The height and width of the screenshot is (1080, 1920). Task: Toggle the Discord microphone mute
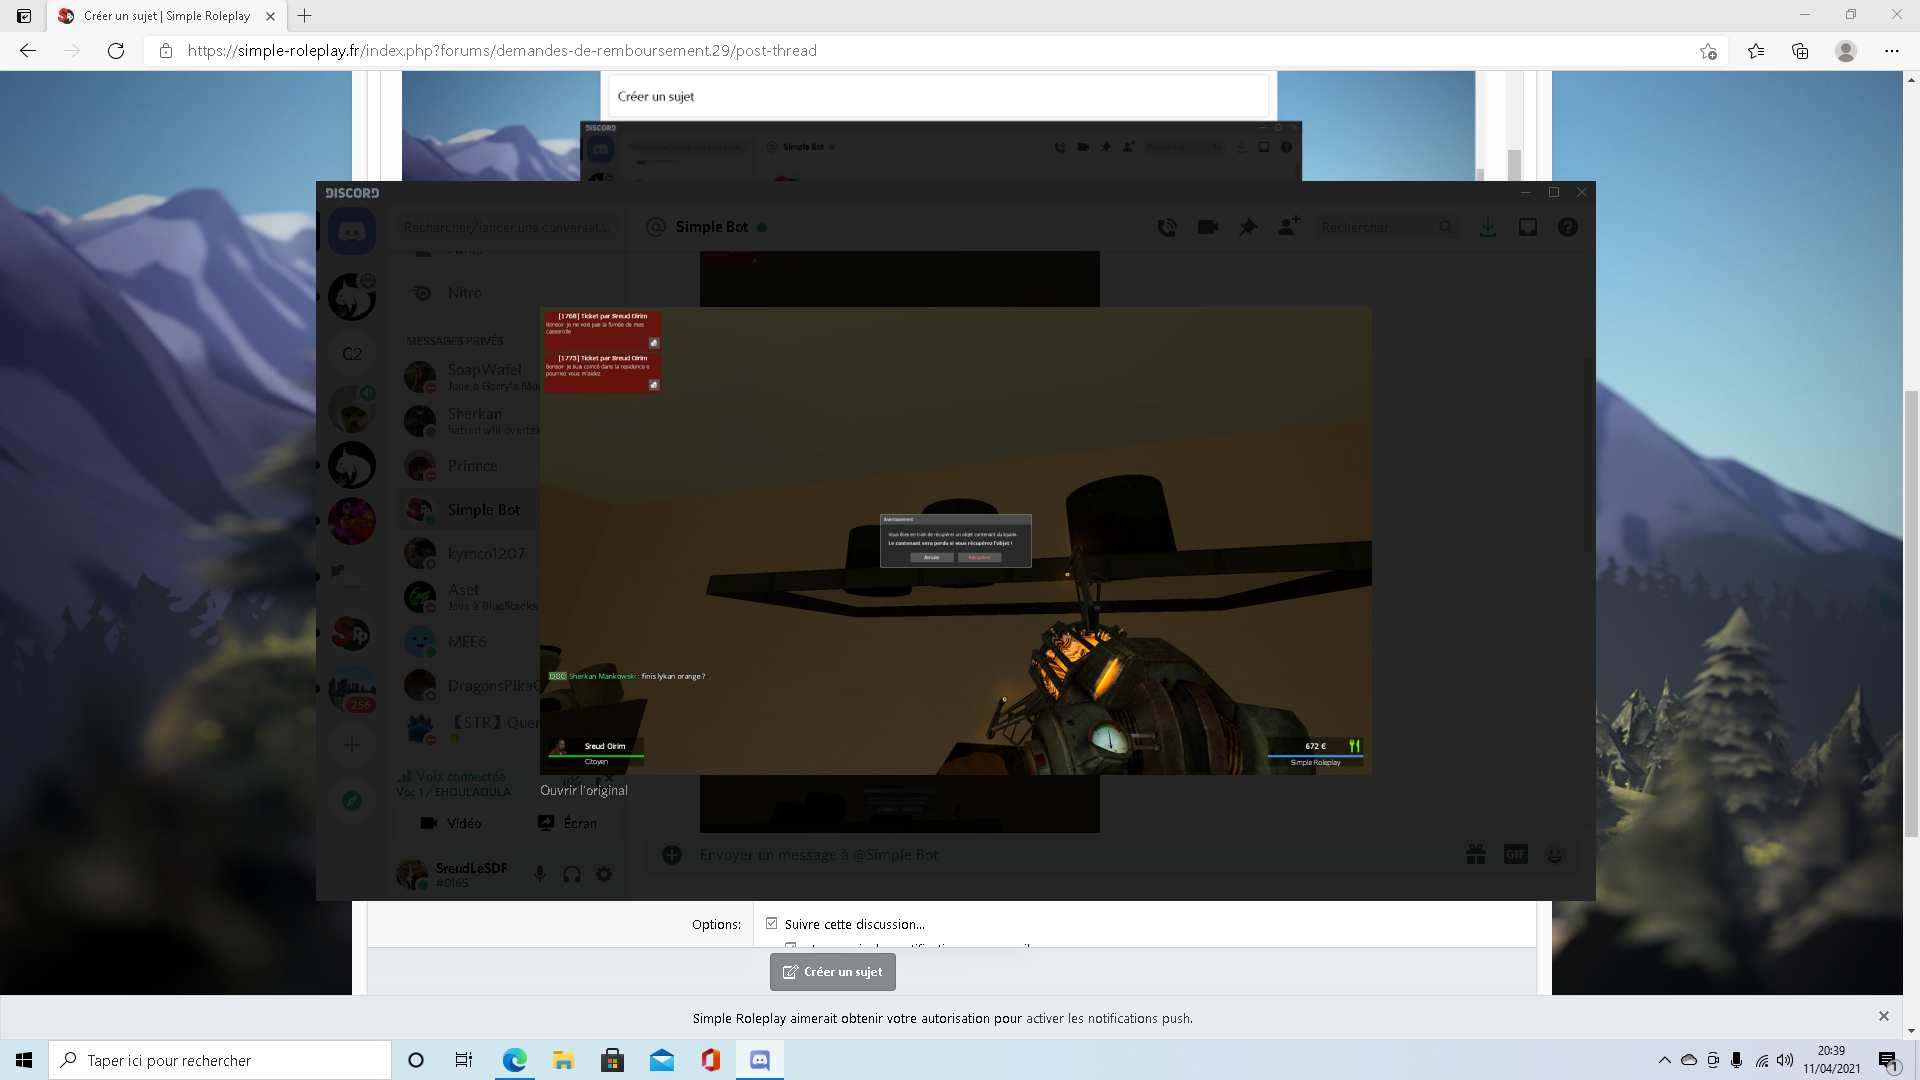click(x=539, y=874)
